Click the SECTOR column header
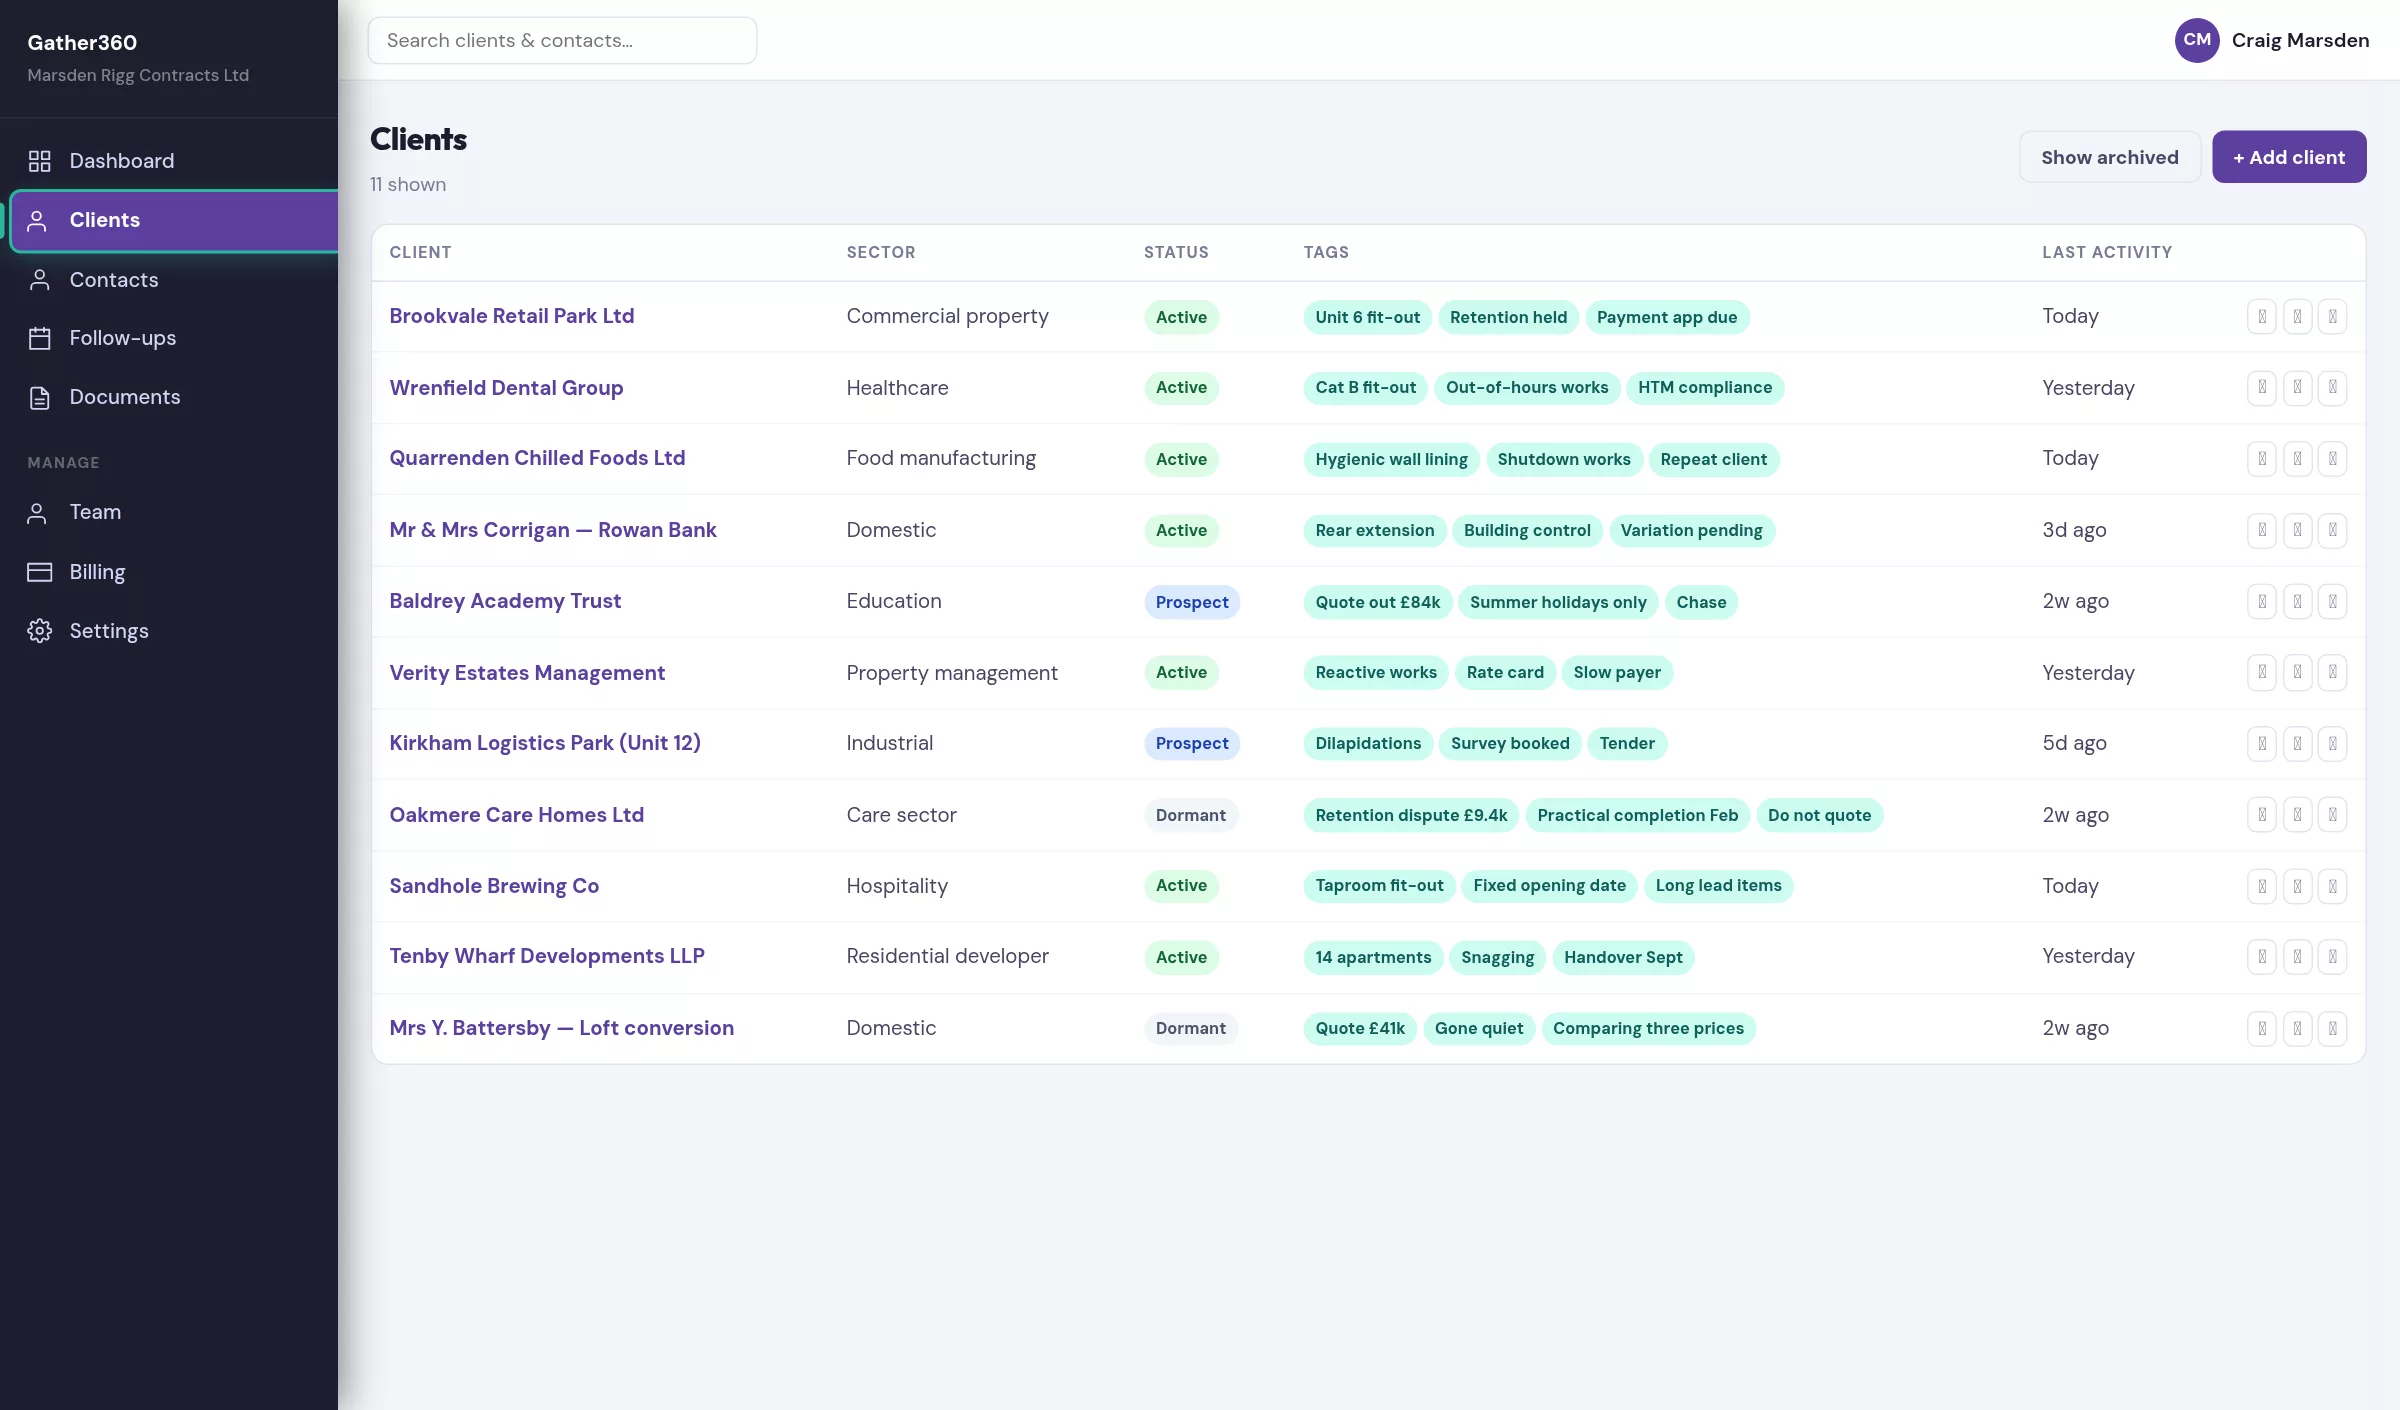The width and height of the screenshot is (2400, 1410). click(881, 253)
